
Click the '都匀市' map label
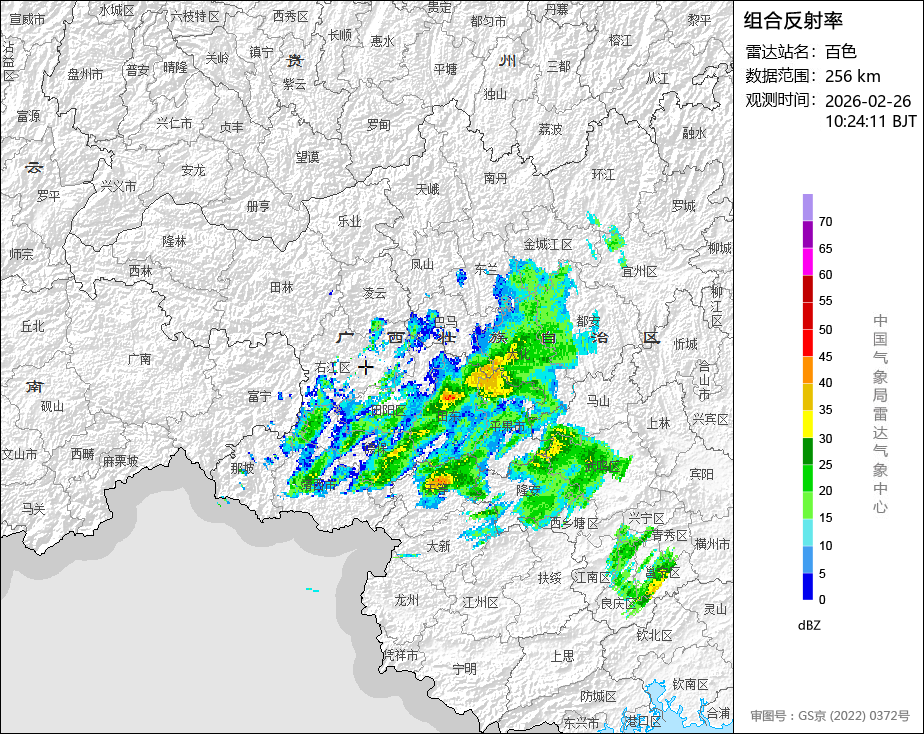(x=488, y=21)
